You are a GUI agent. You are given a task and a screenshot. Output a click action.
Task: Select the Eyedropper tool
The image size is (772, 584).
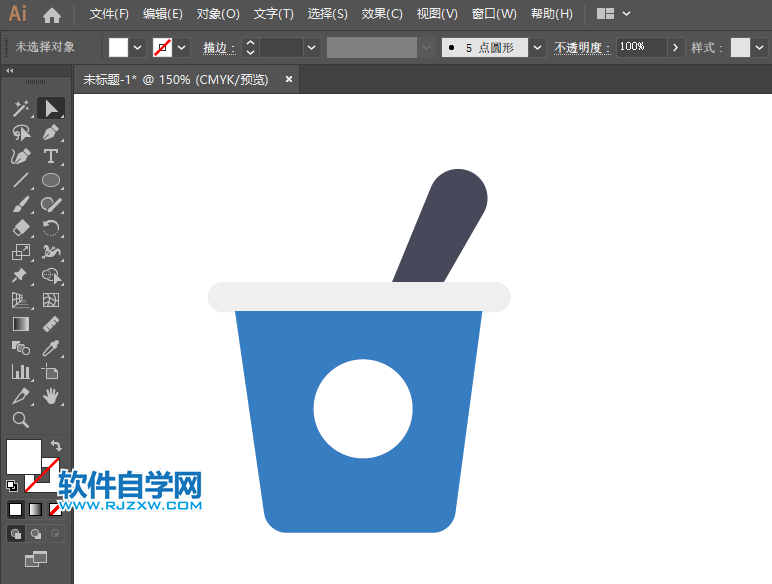[51, 348]
